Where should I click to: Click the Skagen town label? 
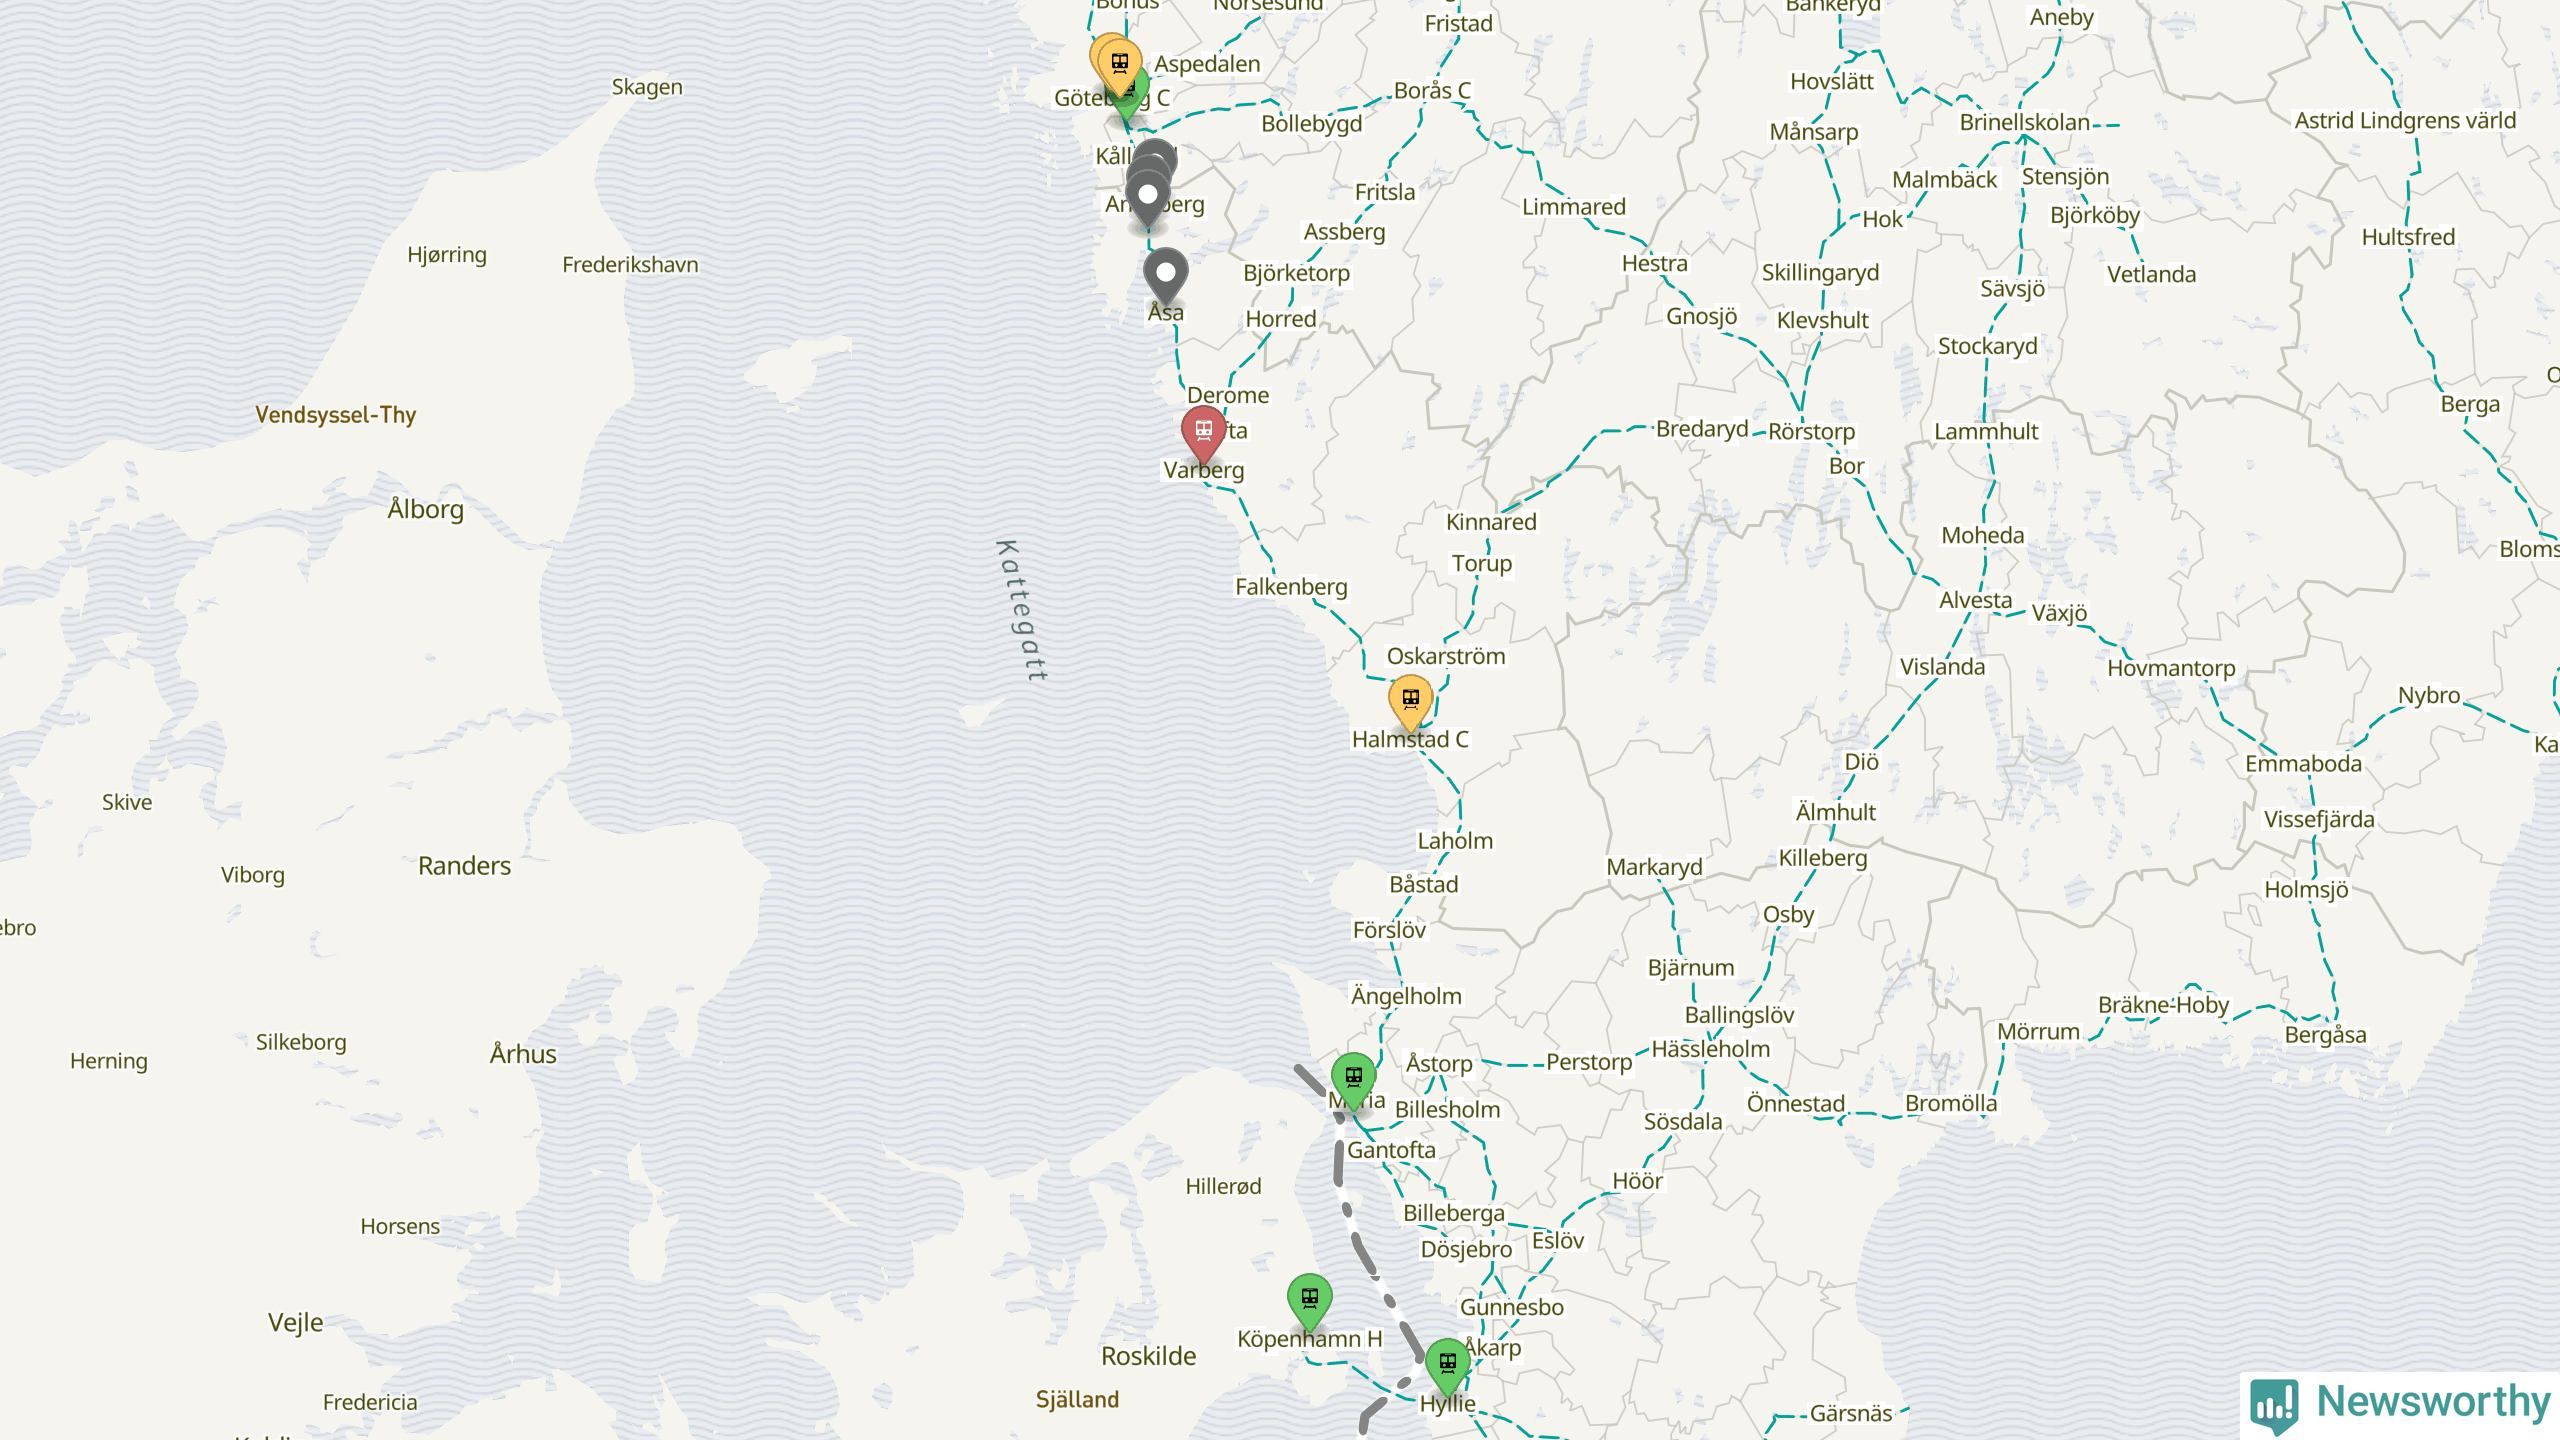click(647, 87)
